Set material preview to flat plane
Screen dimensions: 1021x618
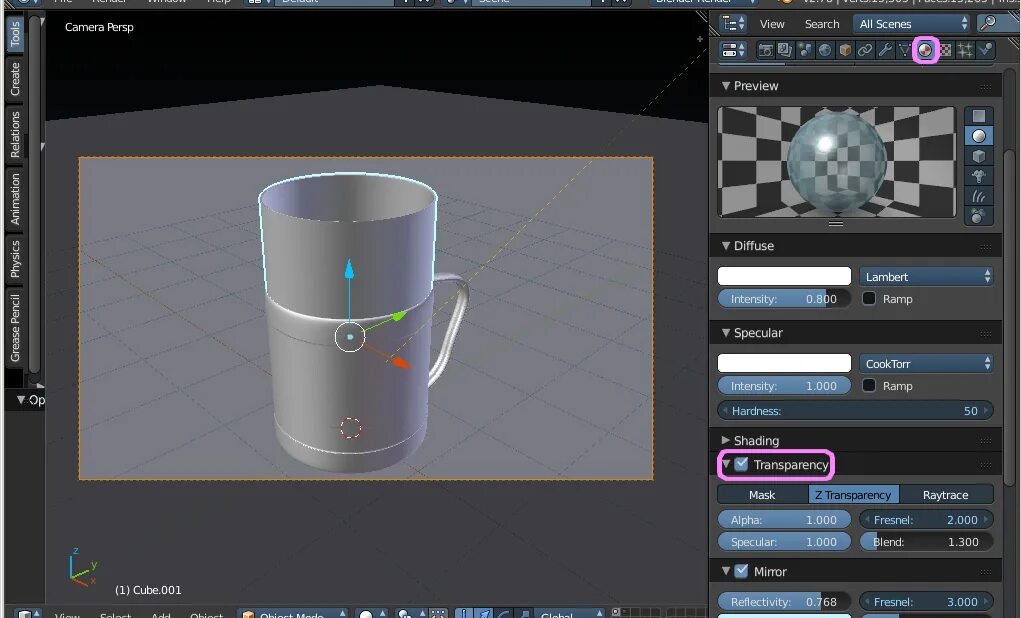pos(979,116)
